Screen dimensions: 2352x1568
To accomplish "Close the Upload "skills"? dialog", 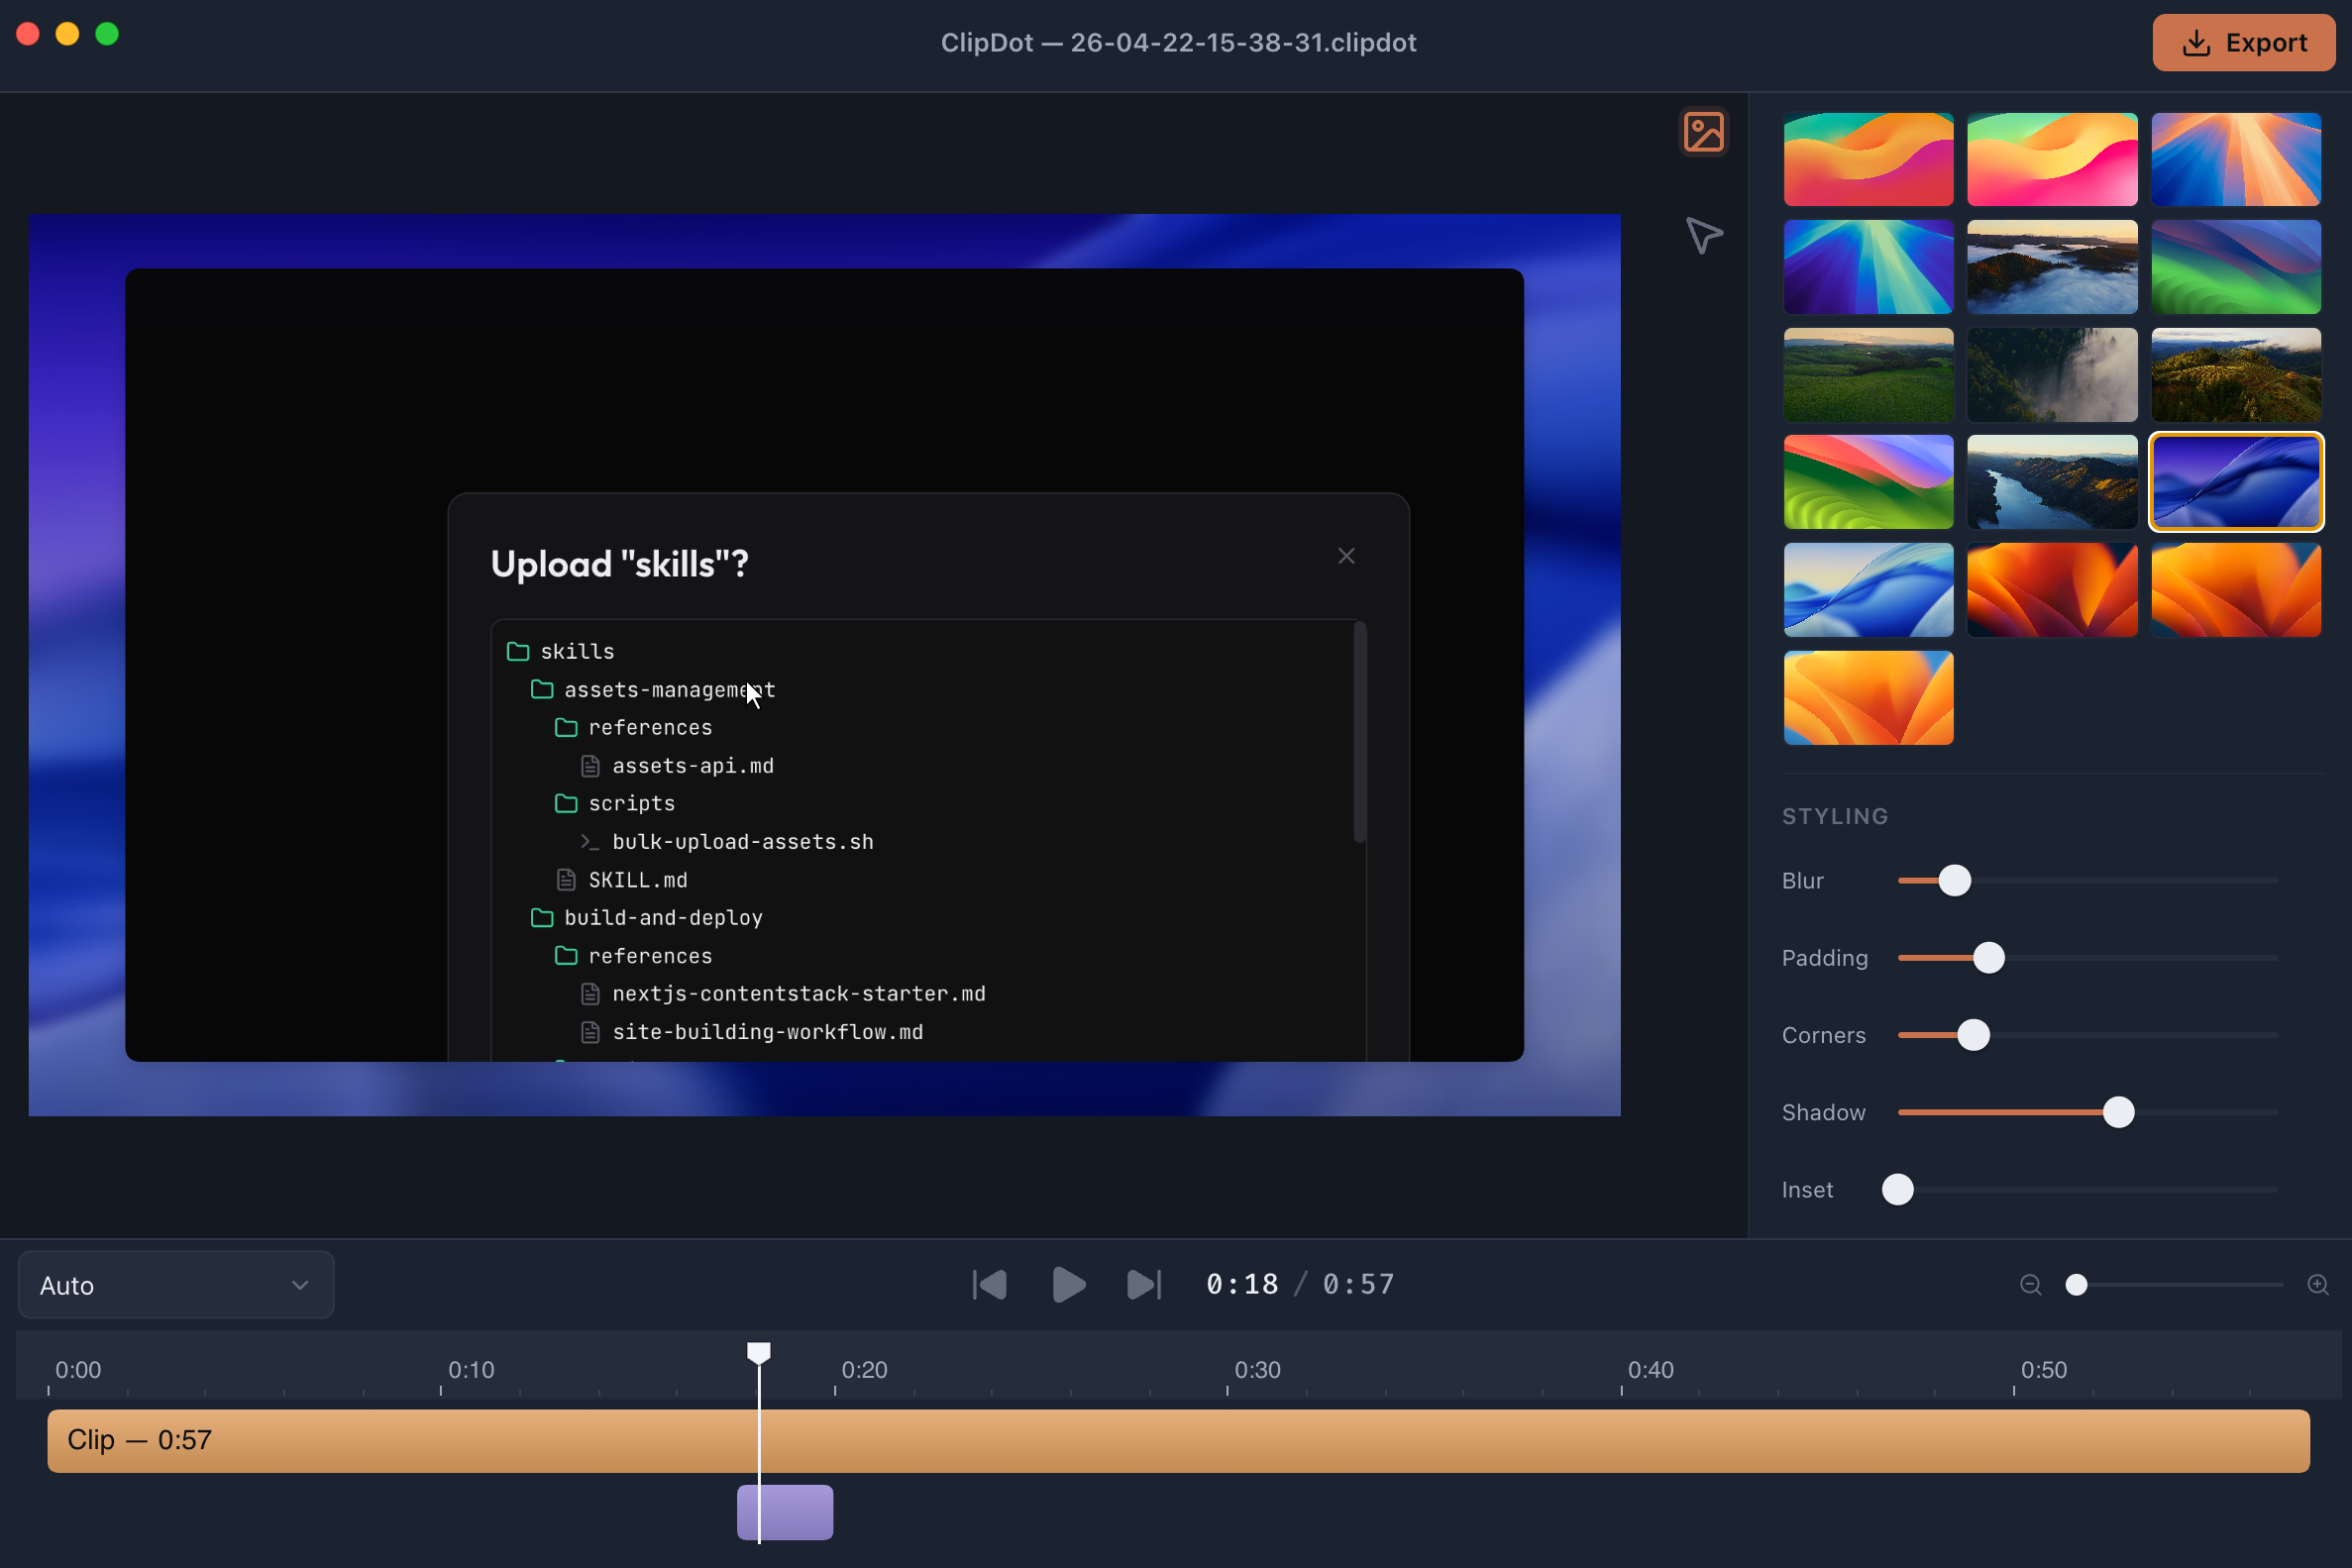I will click(x=1346, y=555).
